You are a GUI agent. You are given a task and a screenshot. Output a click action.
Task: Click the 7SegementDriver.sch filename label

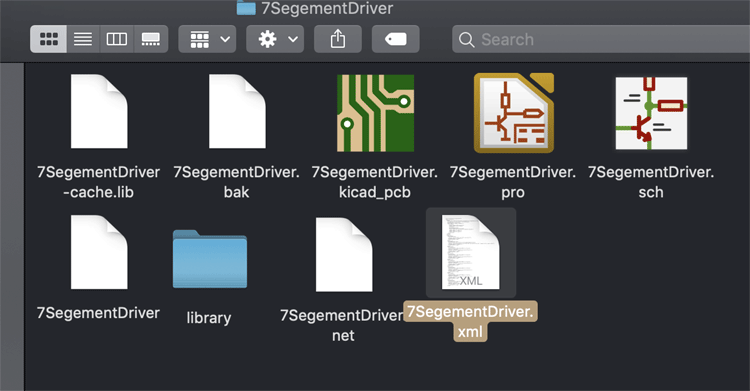pyautogui.click(x=651, y=182)
